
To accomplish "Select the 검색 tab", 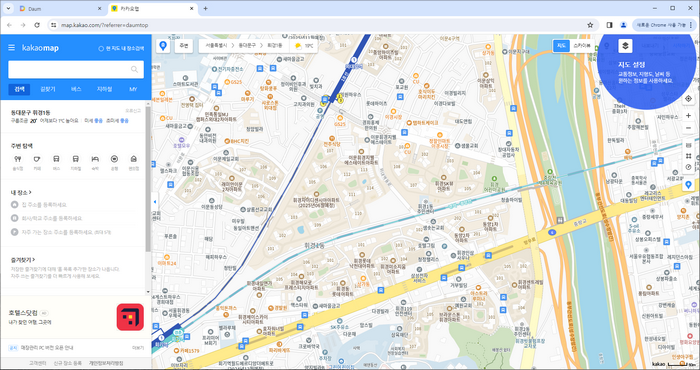I will point(19,89).
